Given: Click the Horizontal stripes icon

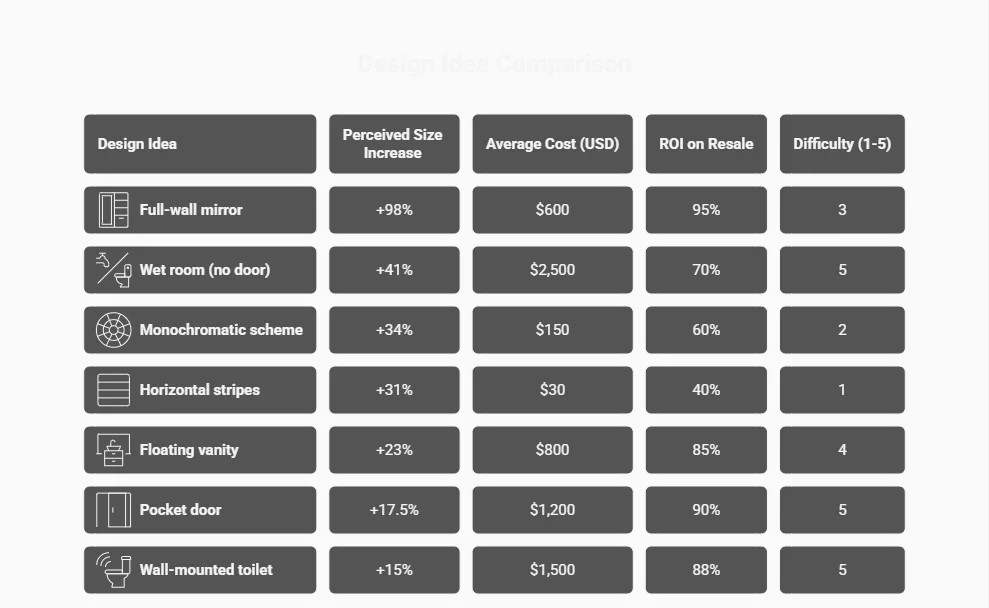Looking at the screenshot, I should click(x=113, y=390).
